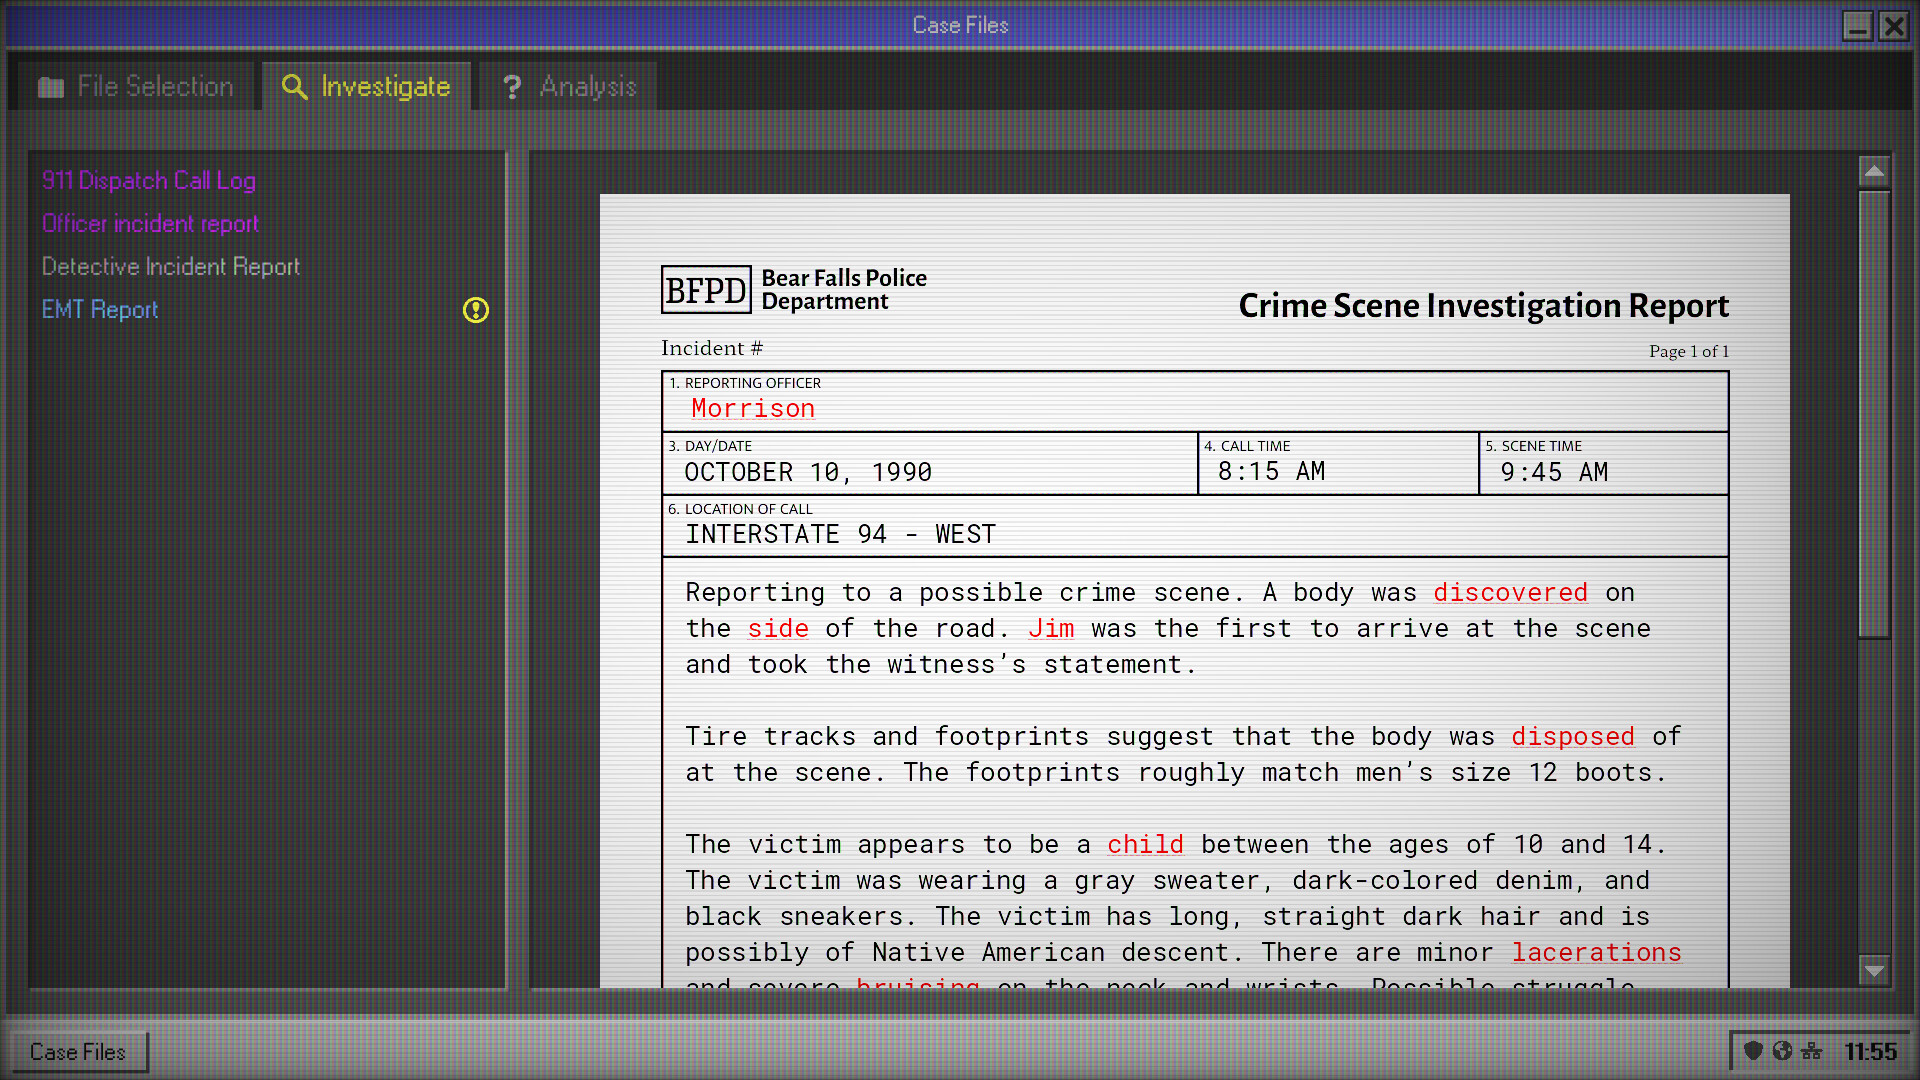Click the folder icon on File Selection tab
Viewport: 1920px width, 1080px height.
click(x=50, y=86)
